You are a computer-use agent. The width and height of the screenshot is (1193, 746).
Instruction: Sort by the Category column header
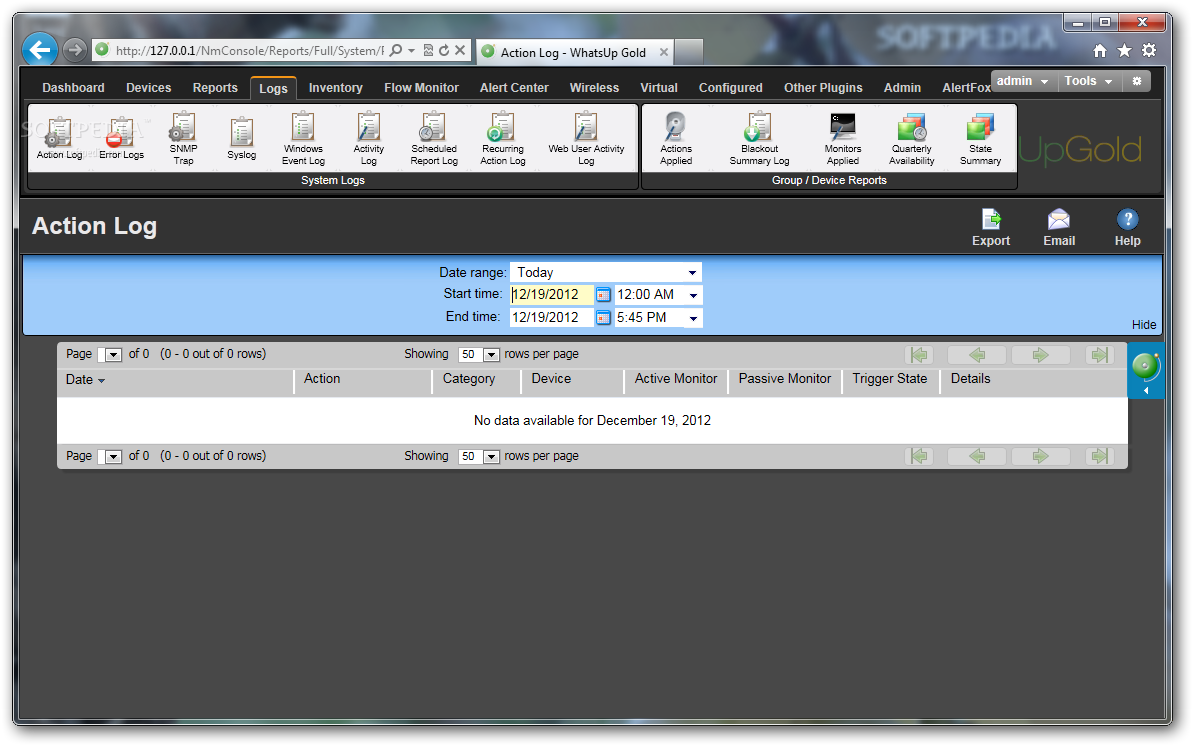click(x=469, y=378)
